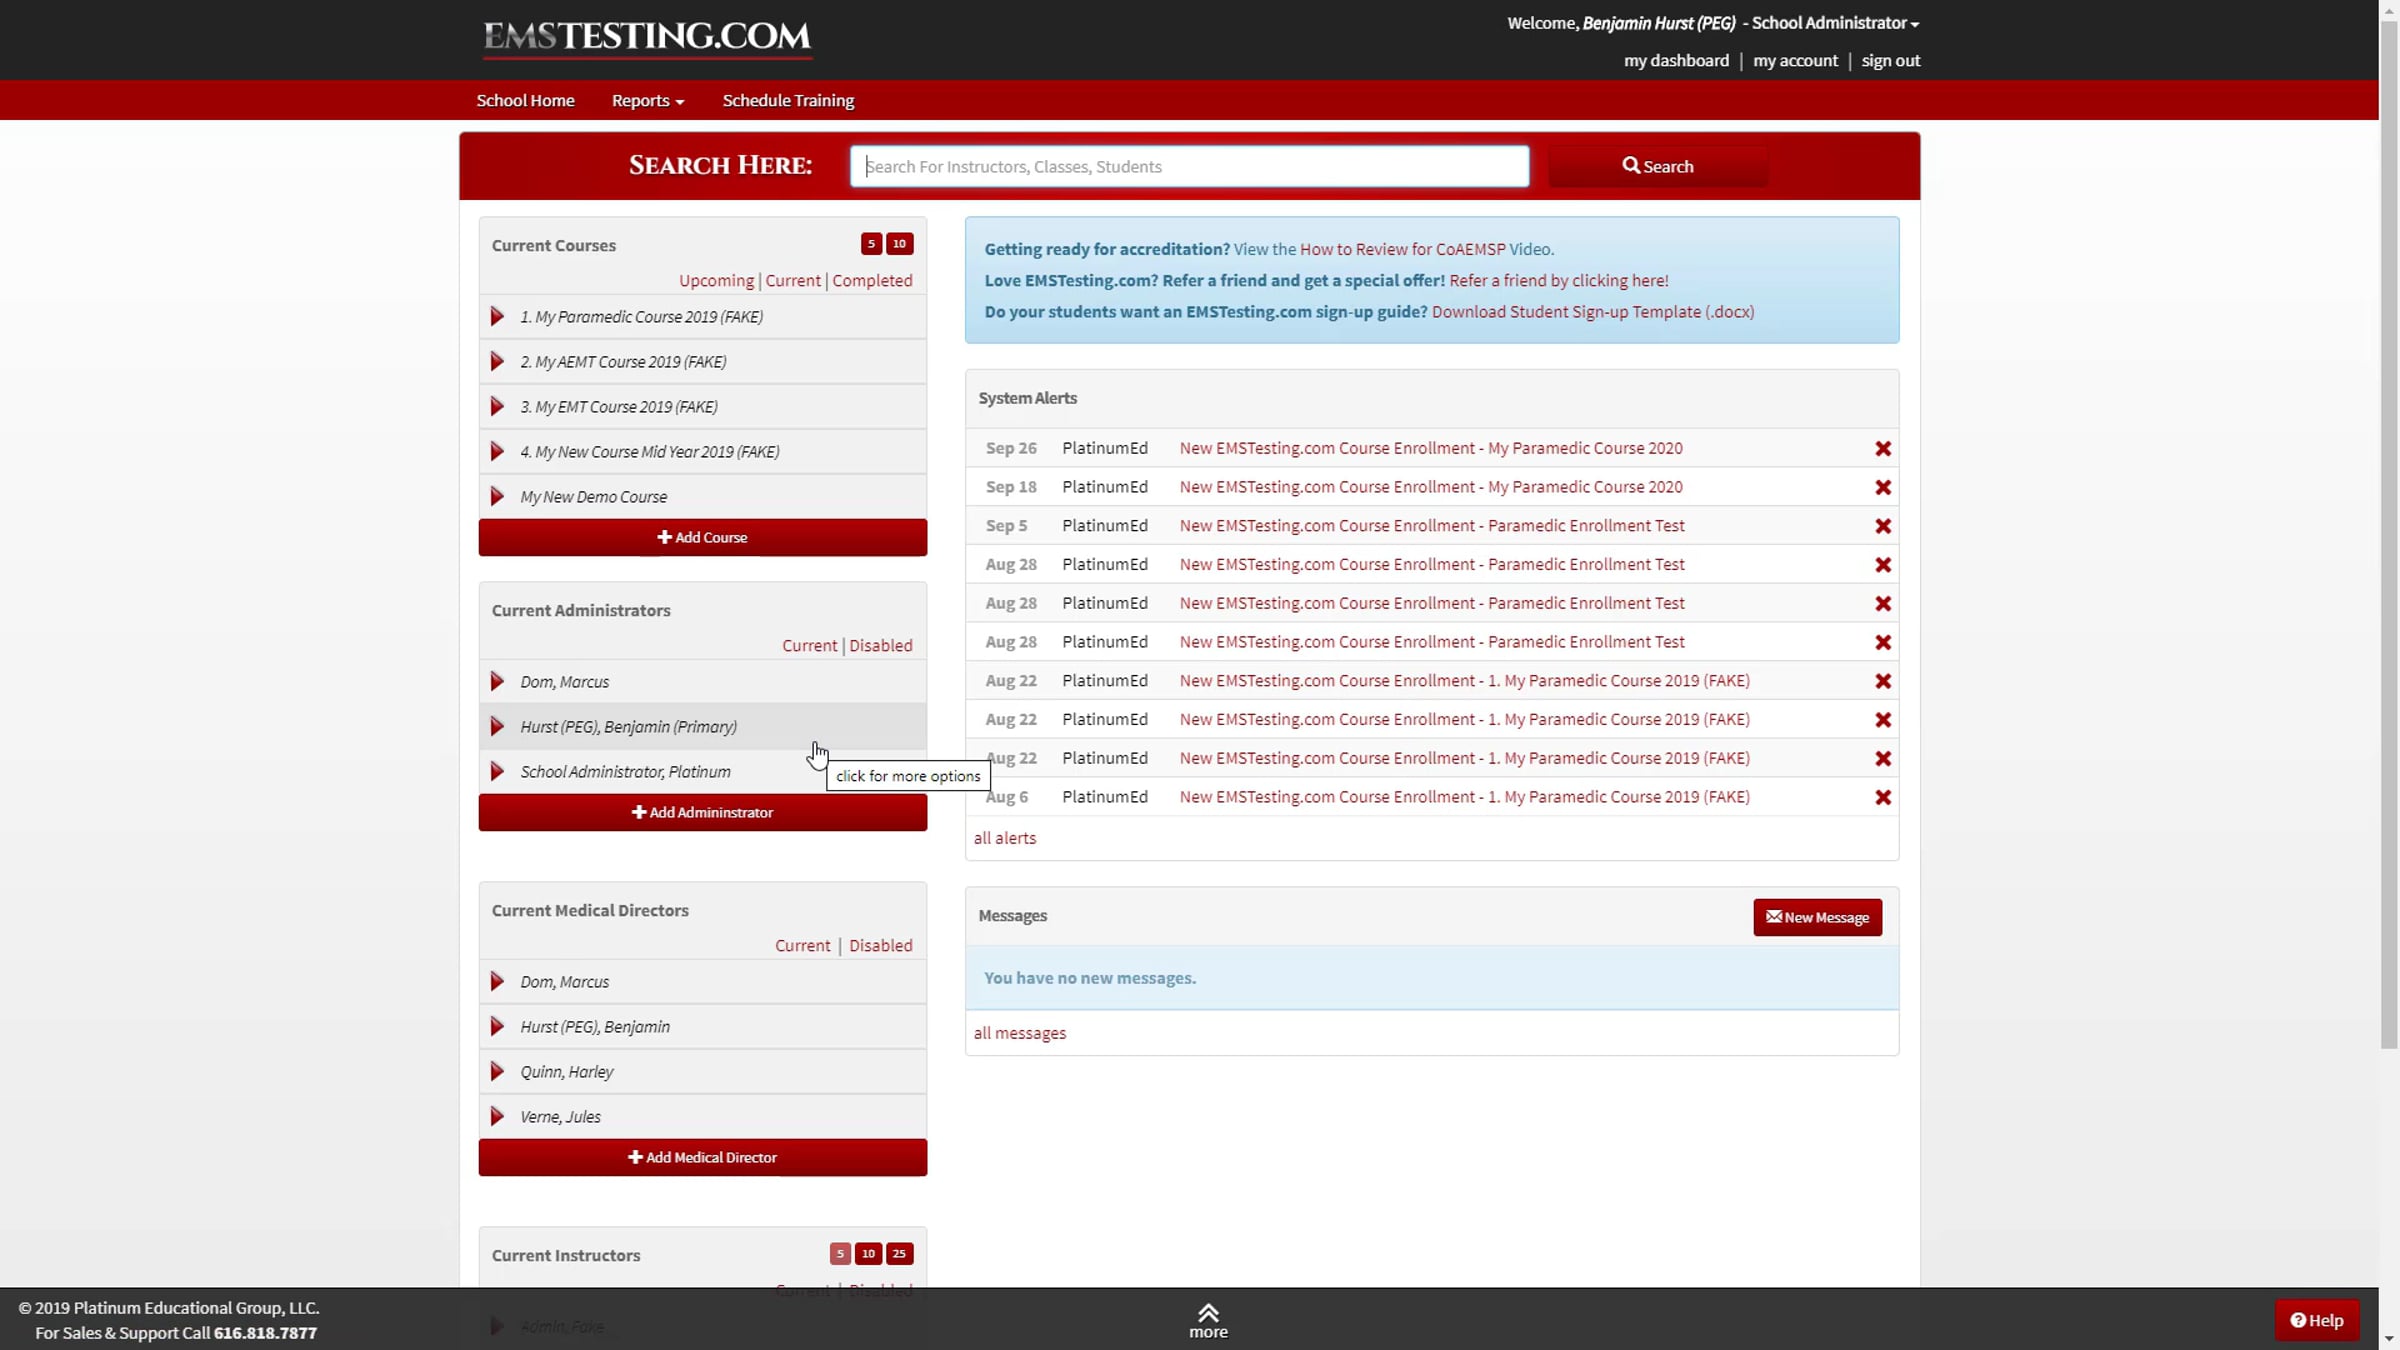Filter courses by Upcoming
This screenshot has width=2400, height=1350.
(x=716, y=281)
